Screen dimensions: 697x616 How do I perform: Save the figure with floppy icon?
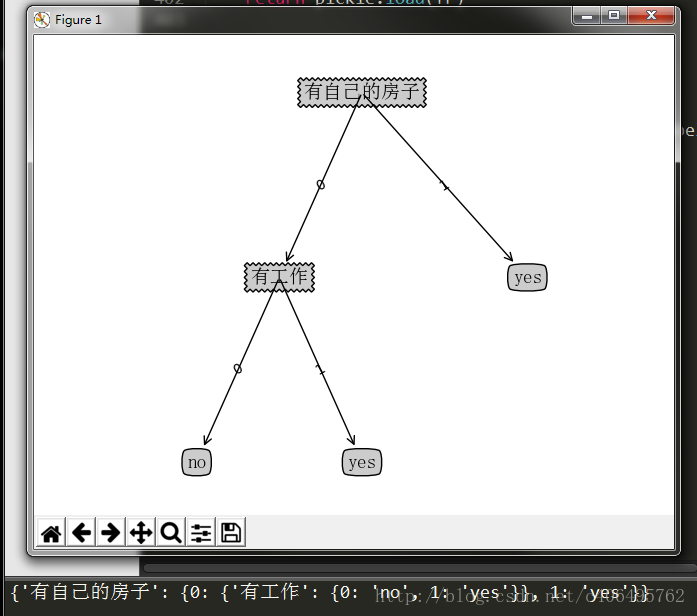click(231, 532)
